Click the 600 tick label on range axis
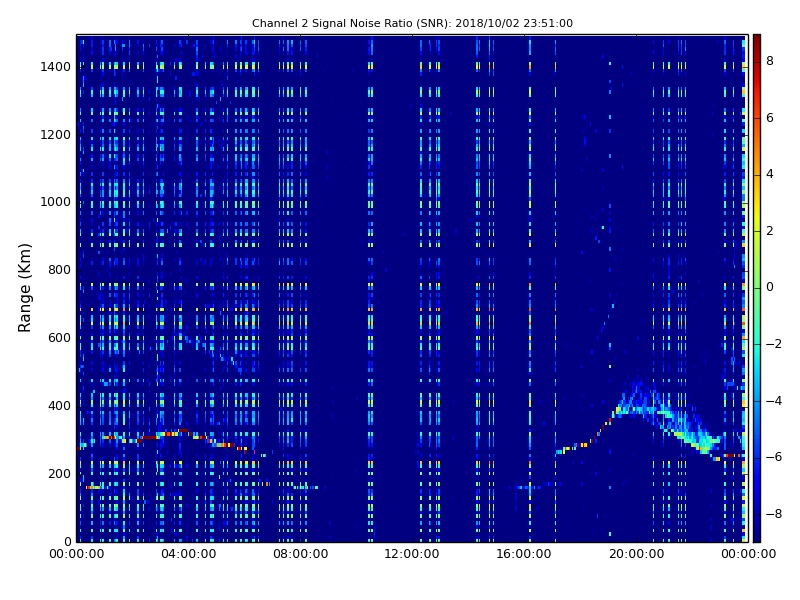800x600 pixels. click(x=59, y=338)
